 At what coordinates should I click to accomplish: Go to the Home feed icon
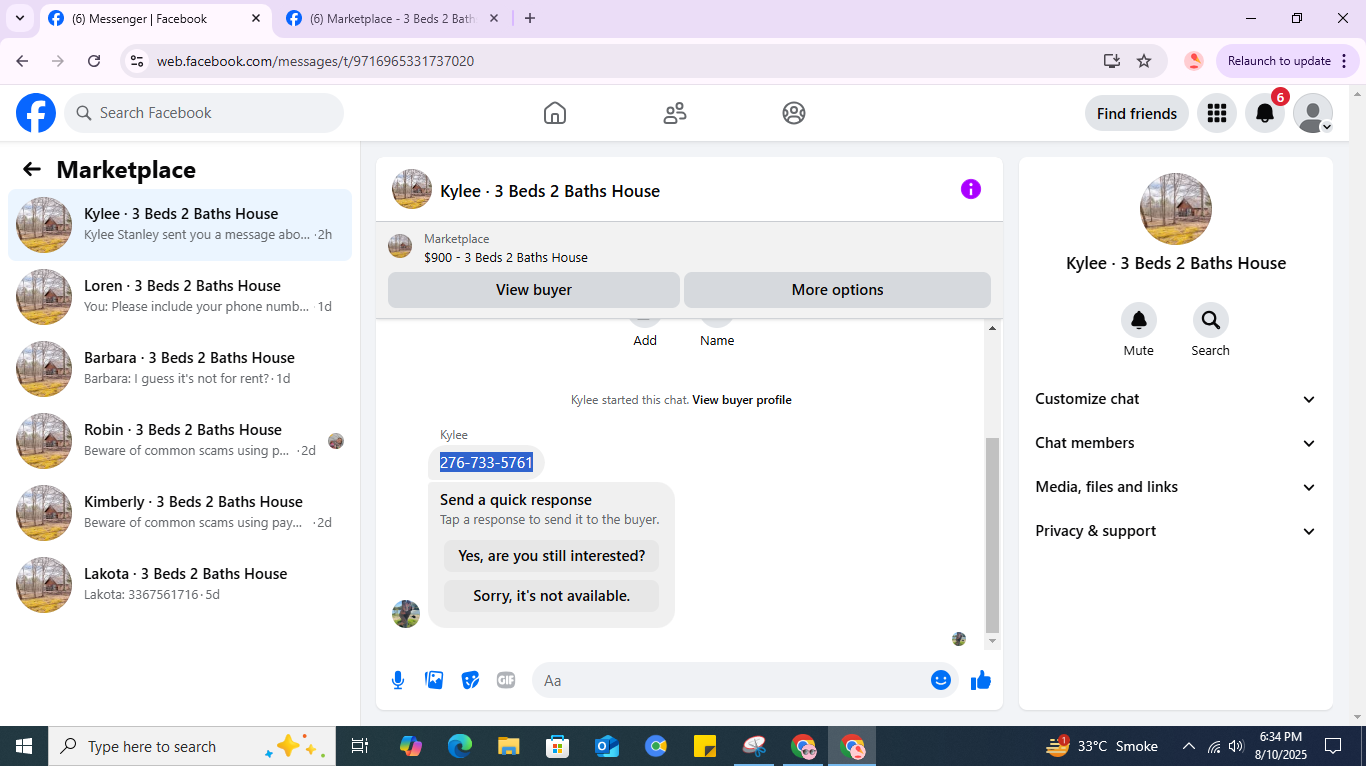[x=555, y=113]
